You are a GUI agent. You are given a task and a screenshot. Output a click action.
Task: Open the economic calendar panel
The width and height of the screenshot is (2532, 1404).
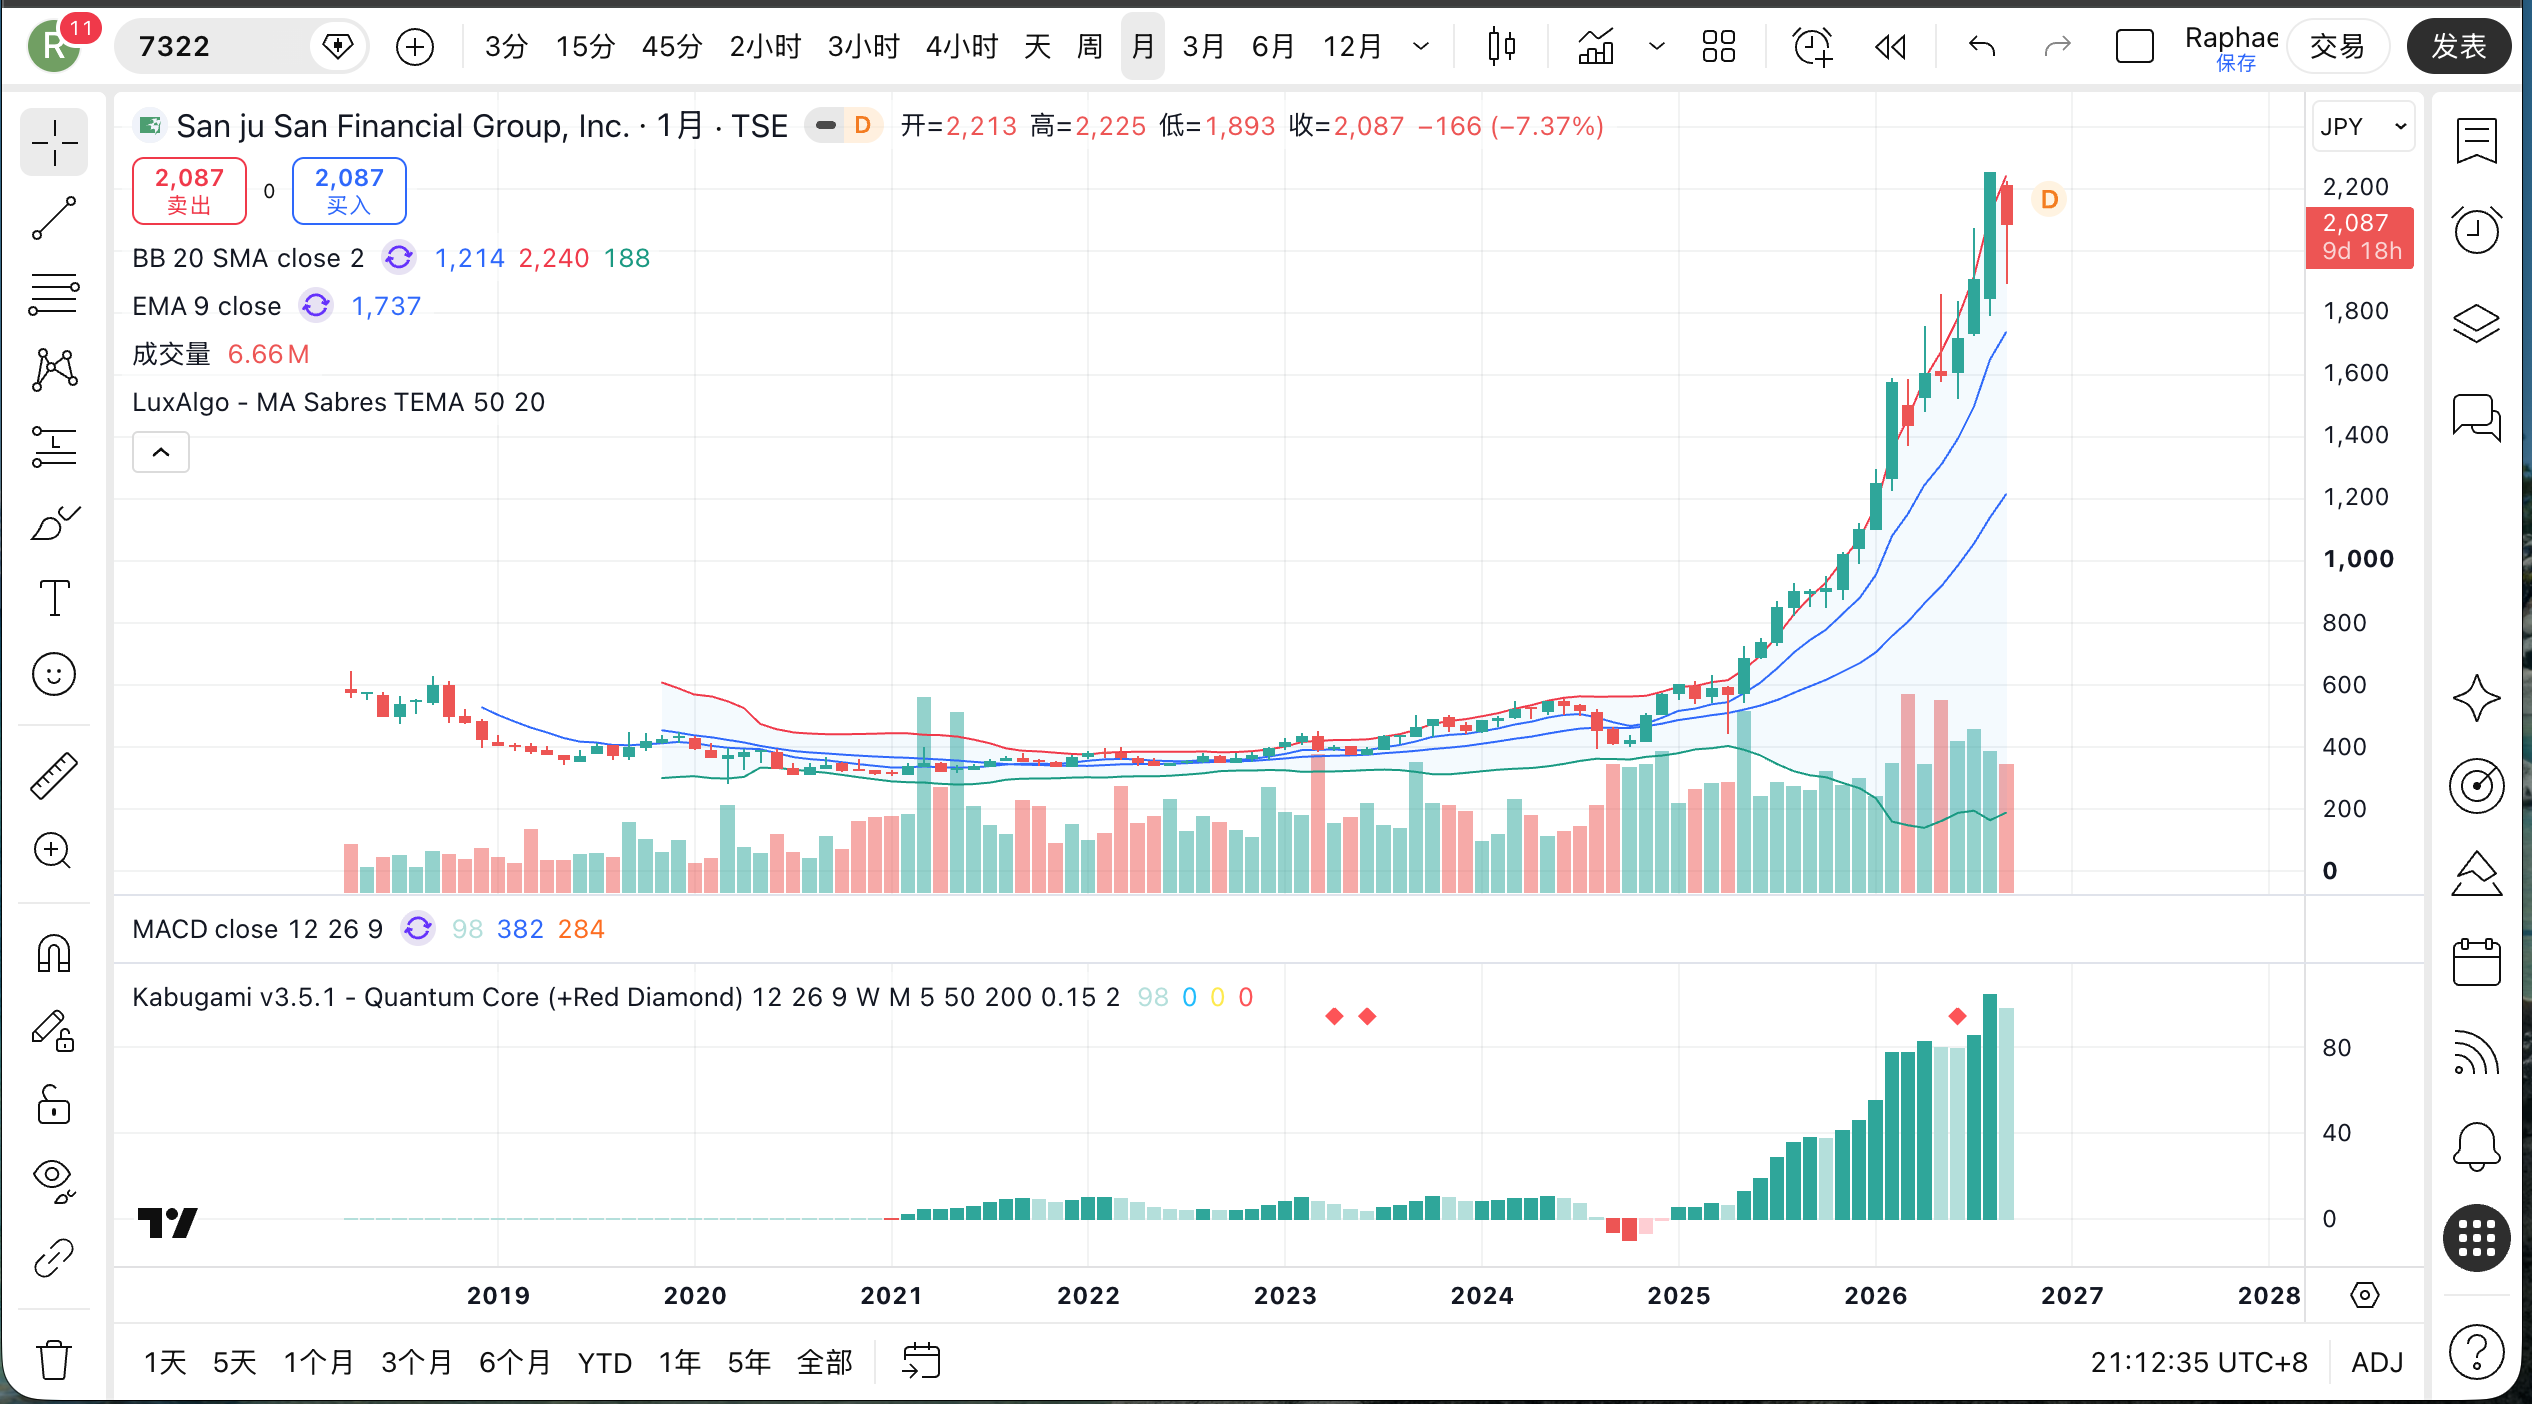tap(2476, 962)
